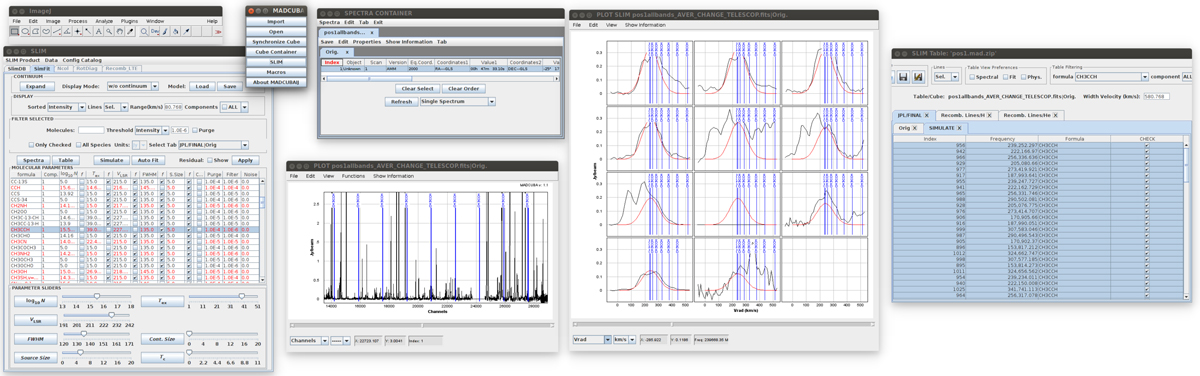Screen dimensions: 1200x376
Task: Open the Single Spectrum dropdown
Action: click(458, 101)
